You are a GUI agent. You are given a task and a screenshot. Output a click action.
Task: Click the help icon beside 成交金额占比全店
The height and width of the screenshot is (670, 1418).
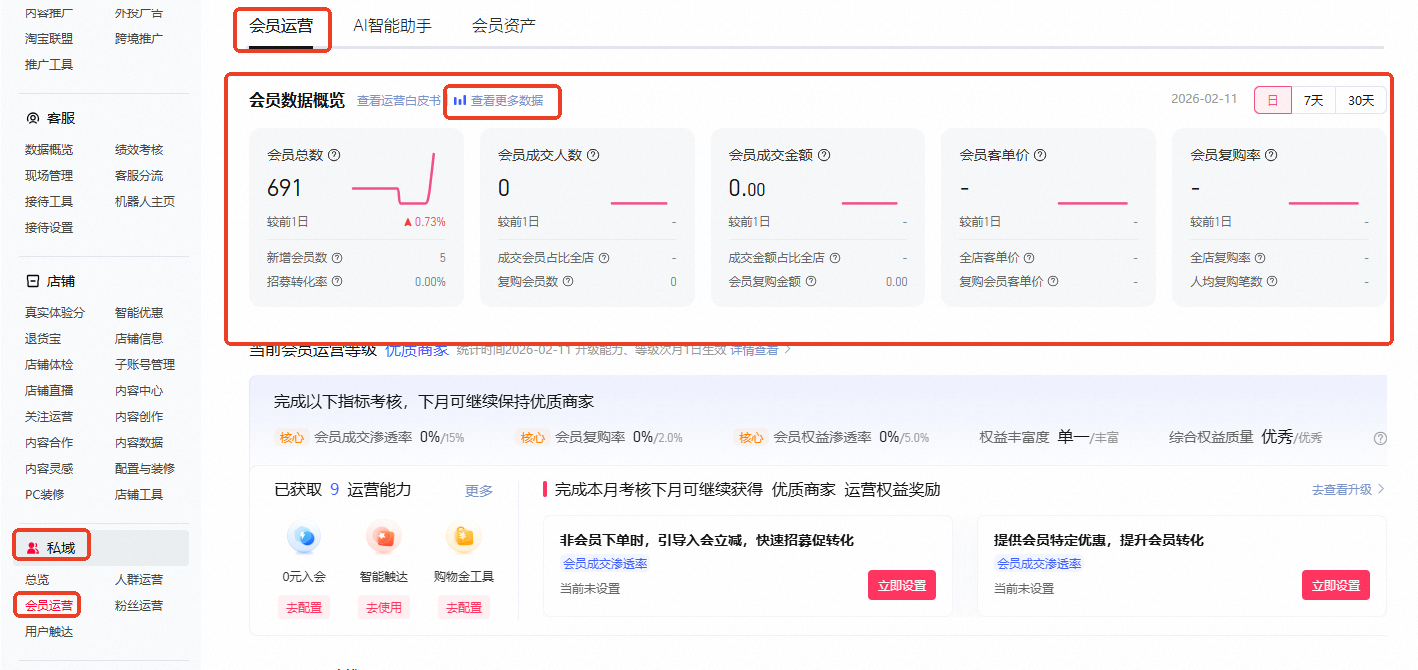(x=835, y=258)
